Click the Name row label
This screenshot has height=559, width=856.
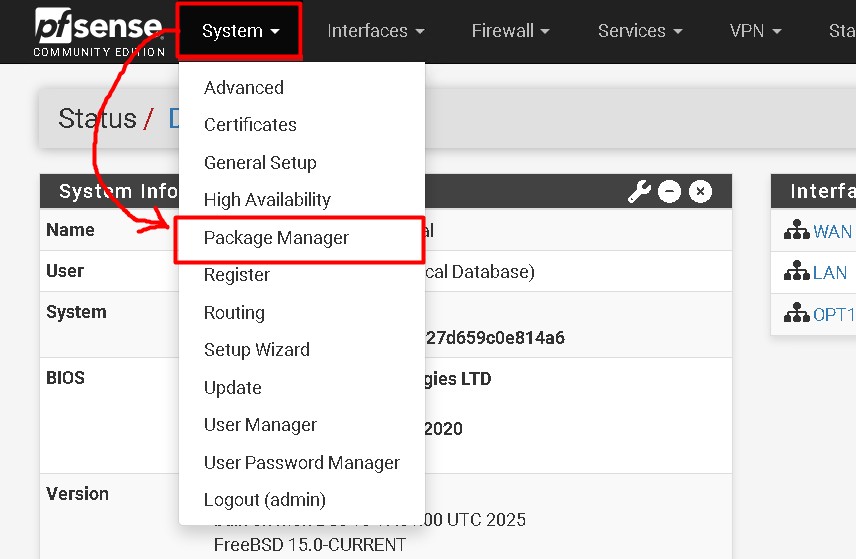(70, 229)
